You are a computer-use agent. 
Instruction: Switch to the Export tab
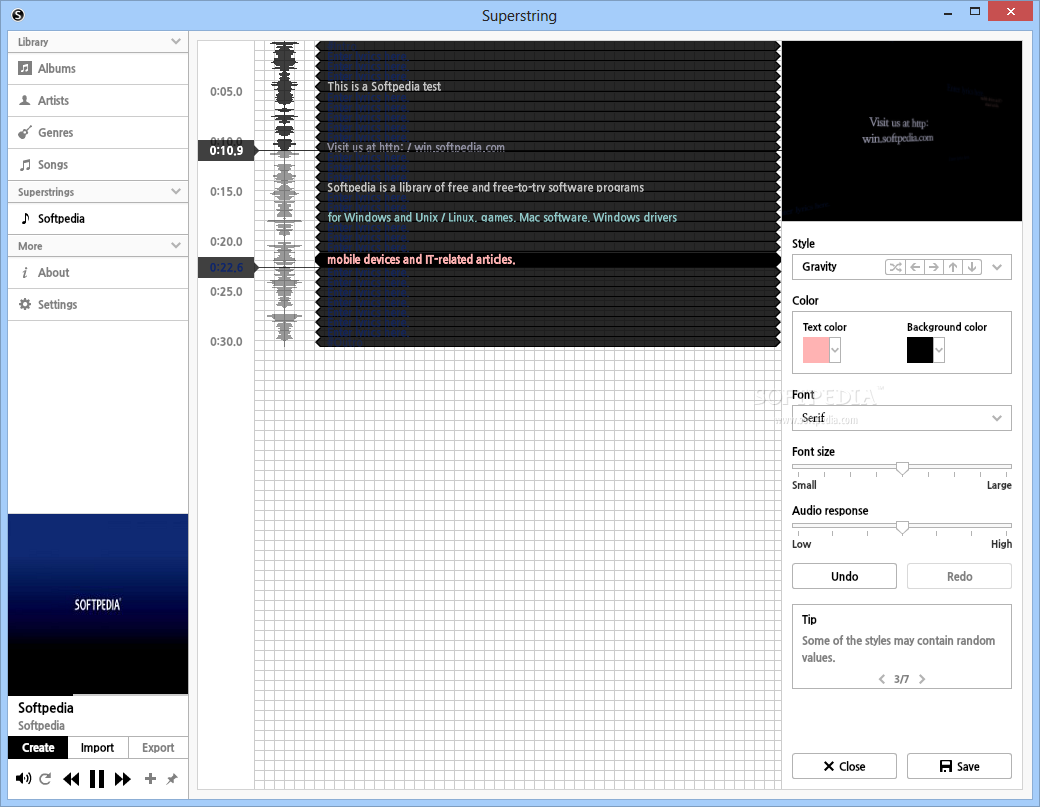click(x=158, y=747)
